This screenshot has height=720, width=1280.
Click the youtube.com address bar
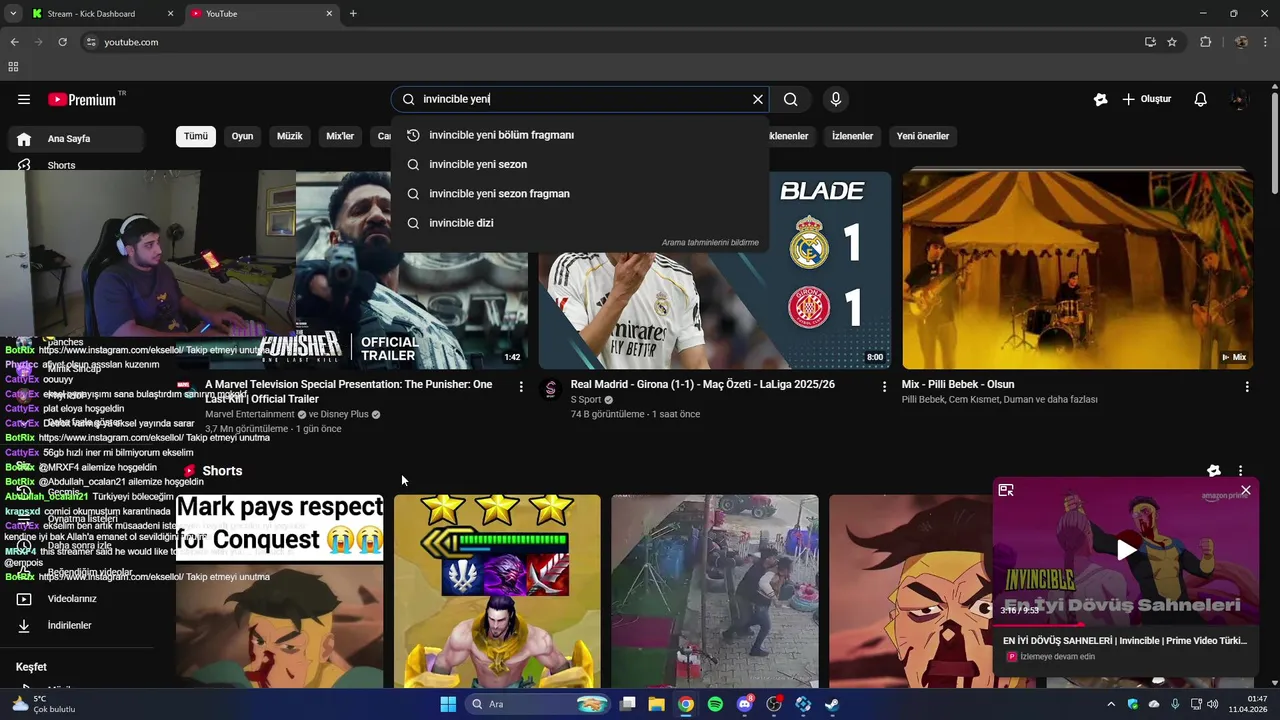click(610, 42)
